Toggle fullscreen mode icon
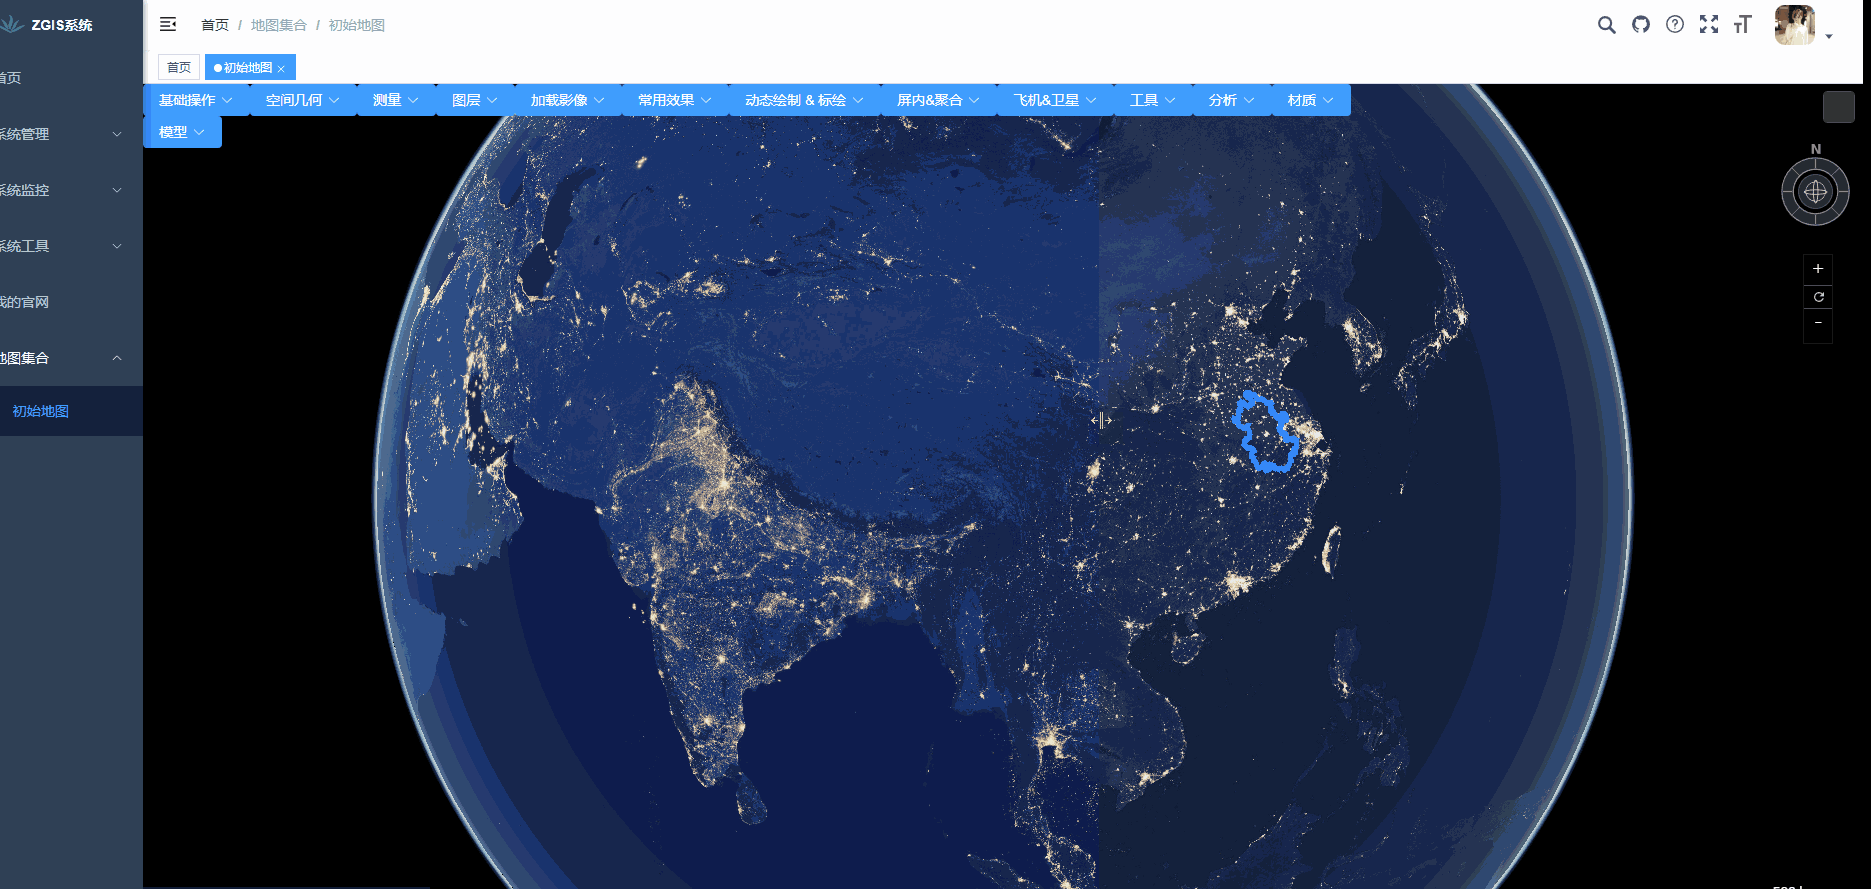 pyautogui.click(x=1709, y=24)
